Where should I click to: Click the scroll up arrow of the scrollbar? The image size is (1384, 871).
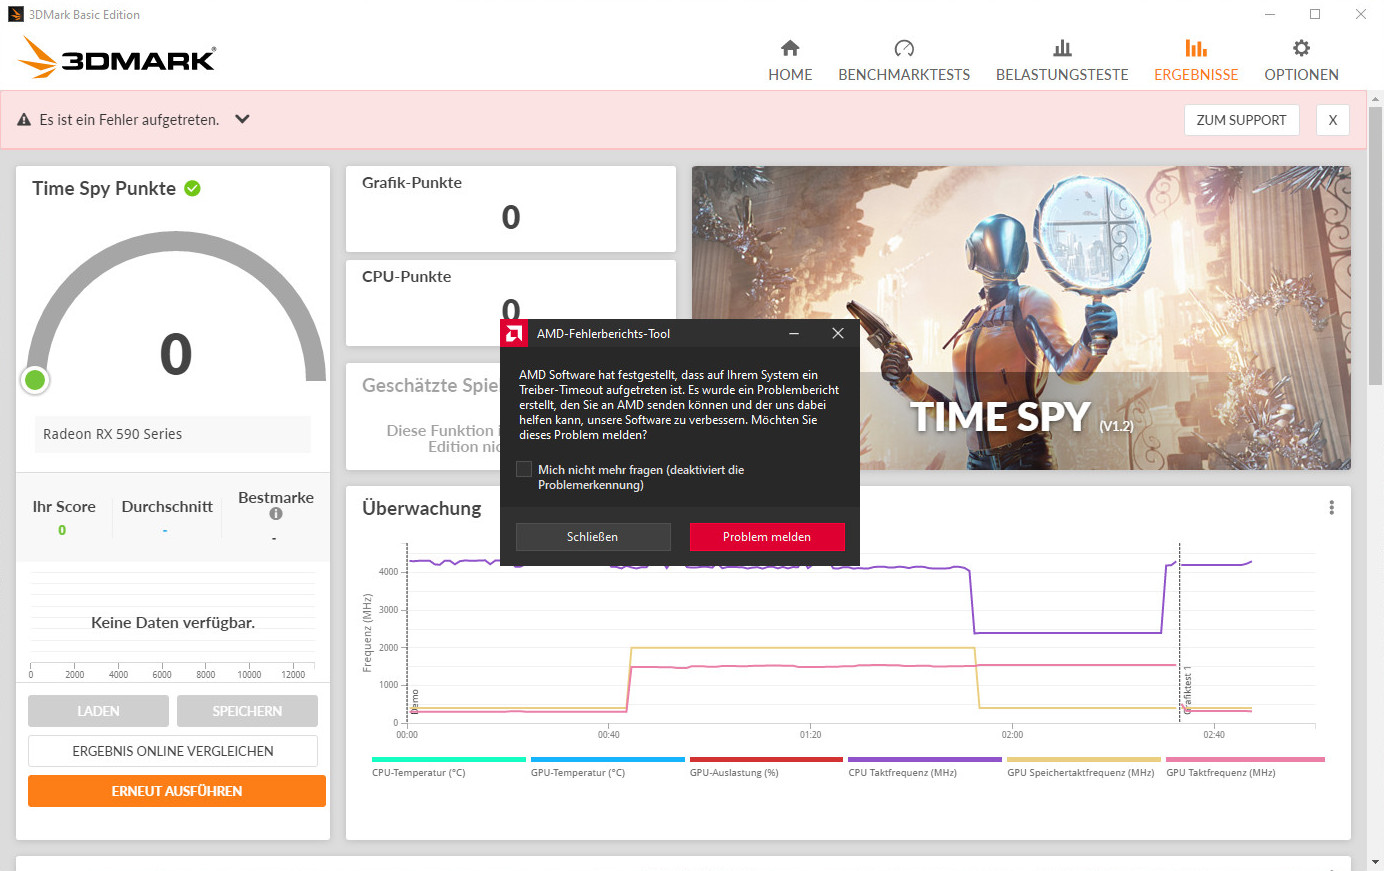[x=1376, y=99]
